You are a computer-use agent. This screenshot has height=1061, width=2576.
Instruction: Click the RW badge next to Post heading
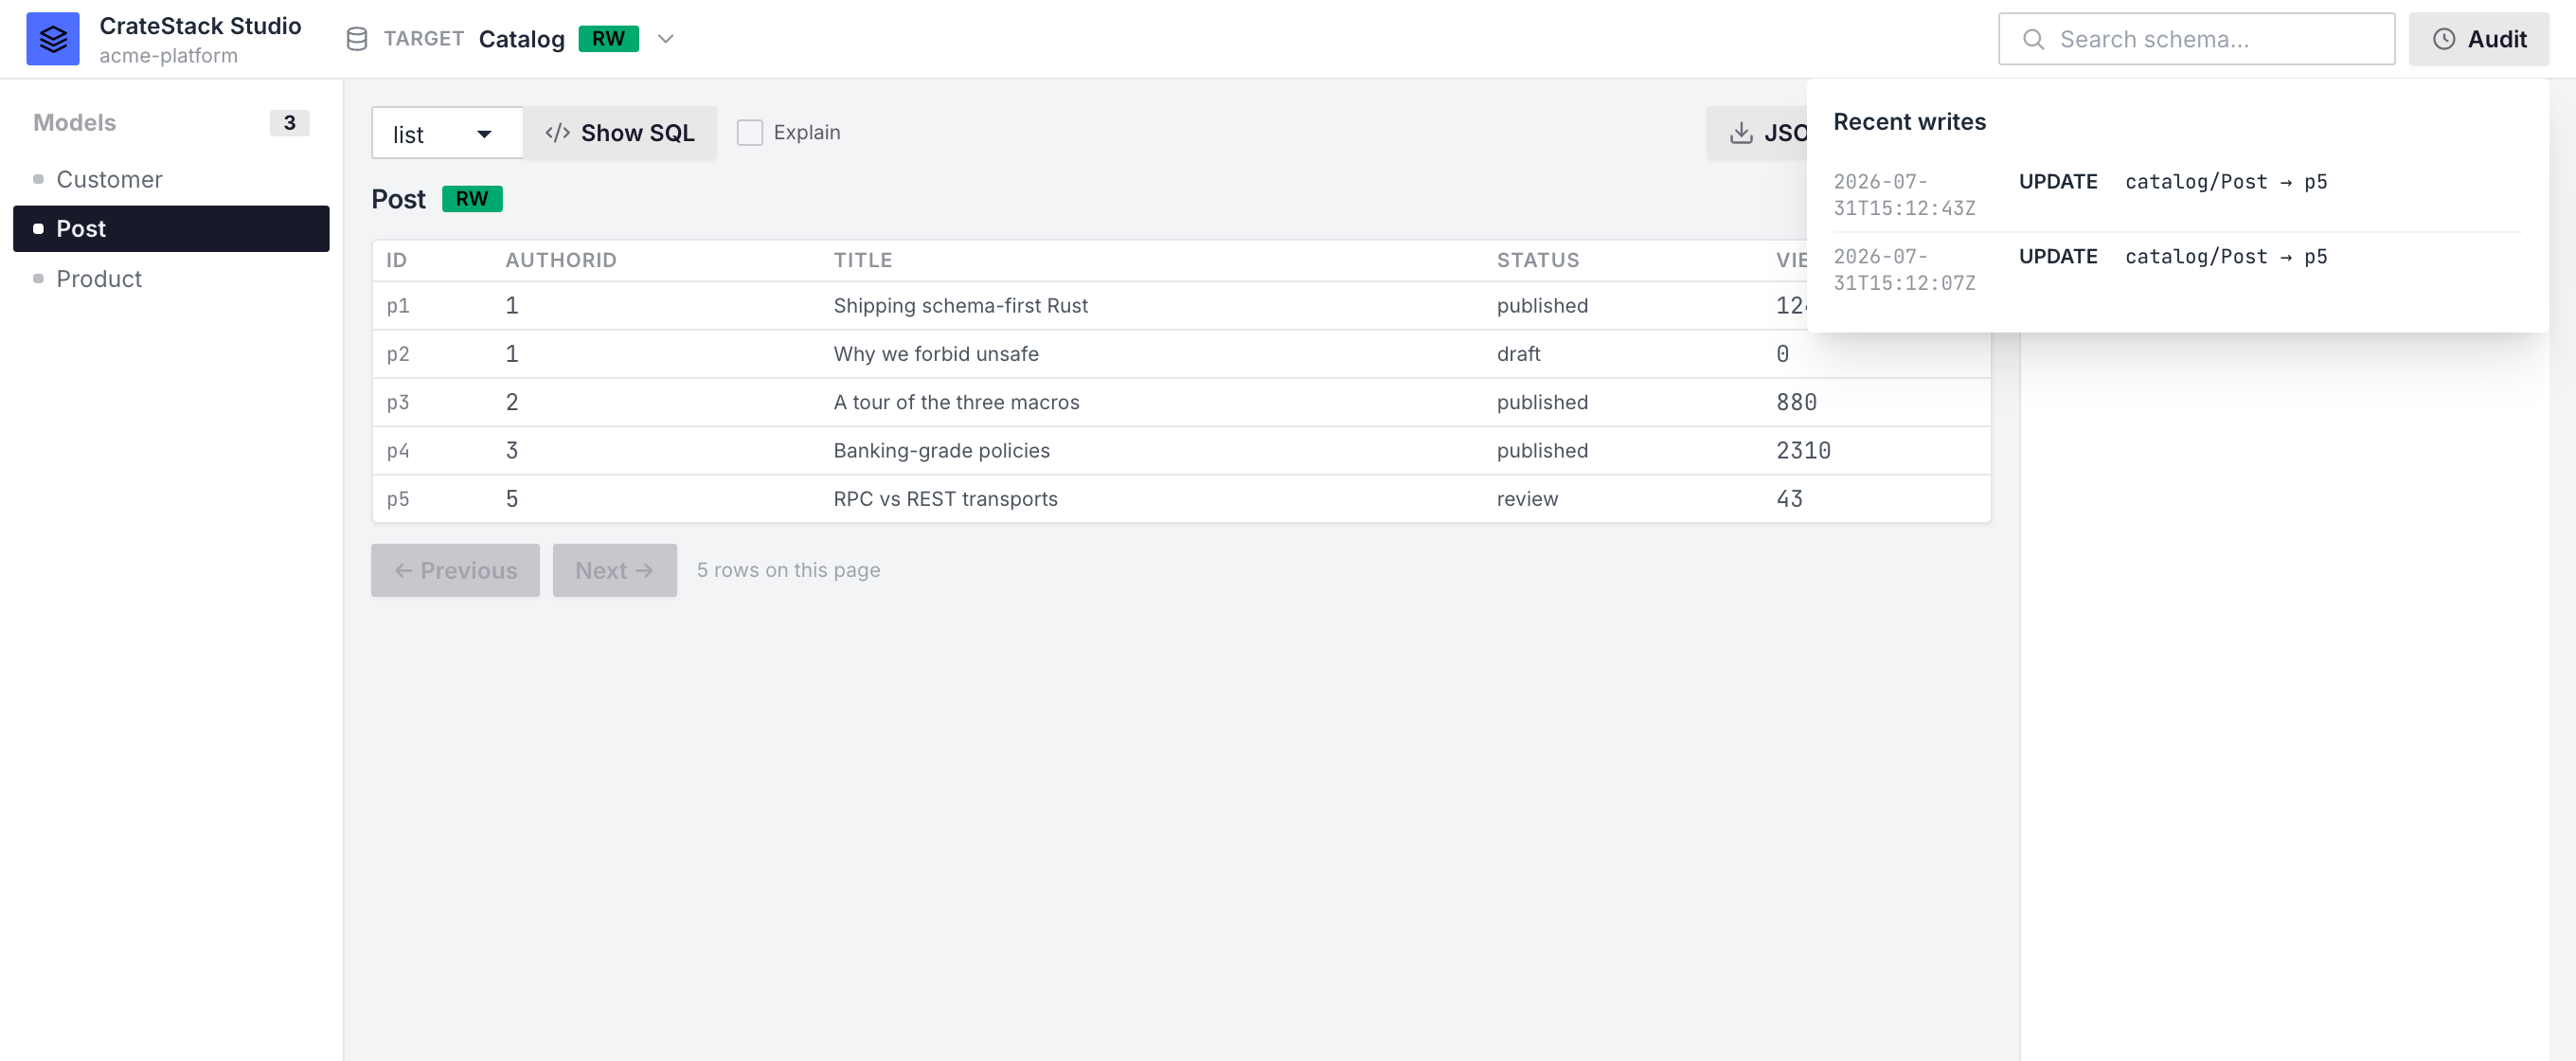(x=472, y=199)
